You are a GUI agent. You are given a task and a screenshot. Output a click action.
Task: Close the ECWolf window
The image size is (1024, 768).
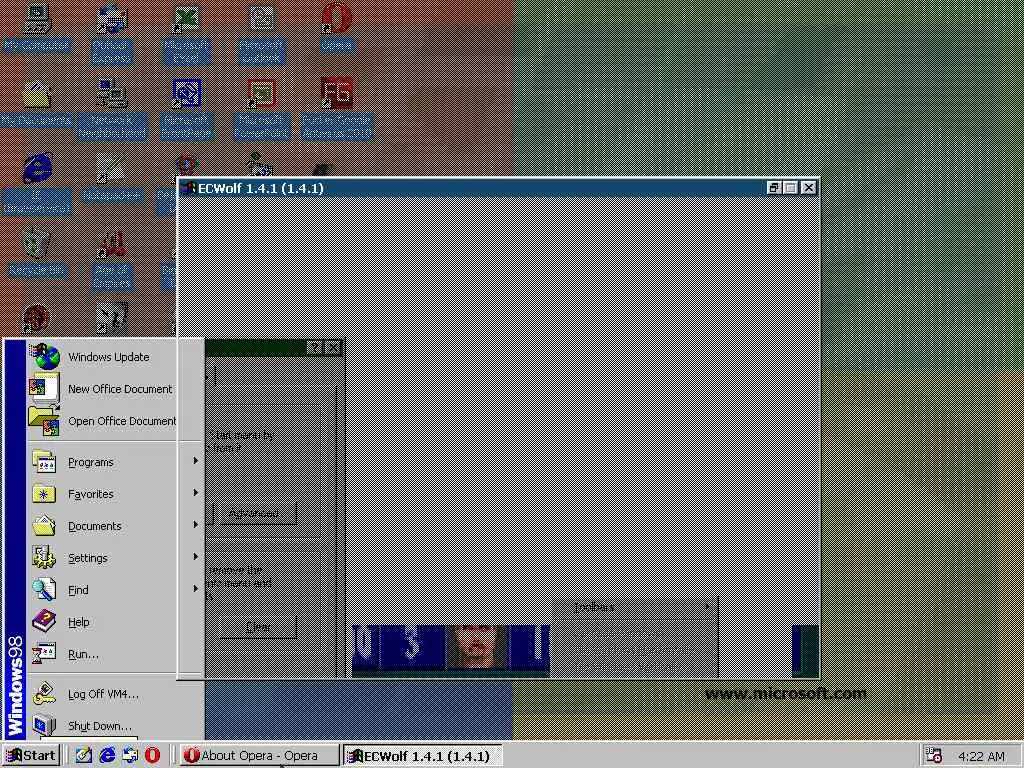(x=808, y=188)
